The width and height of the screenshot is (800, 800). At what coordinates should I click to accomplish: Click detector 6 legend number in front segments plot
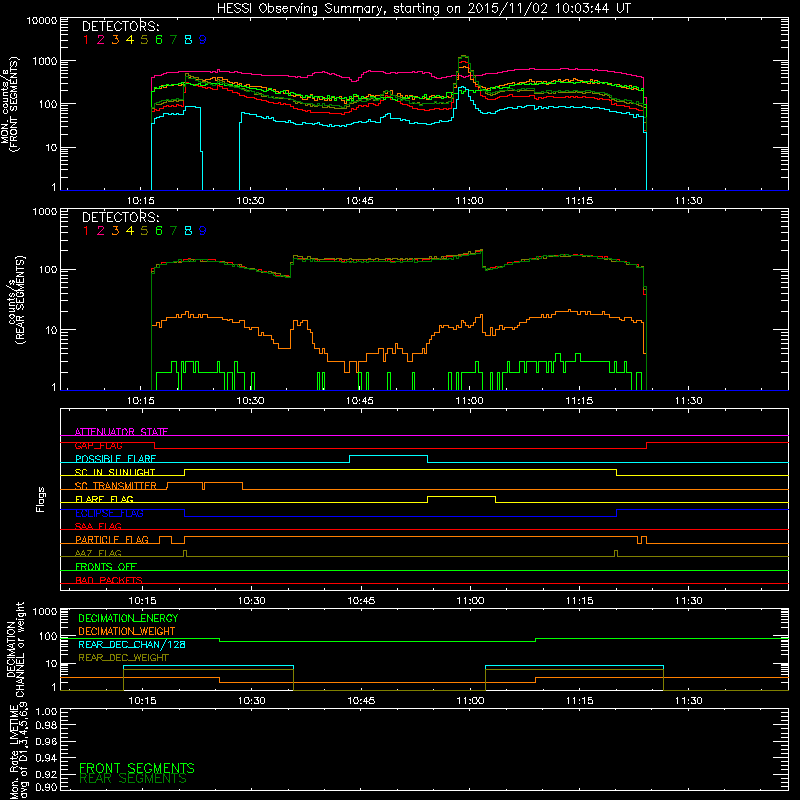159,40
